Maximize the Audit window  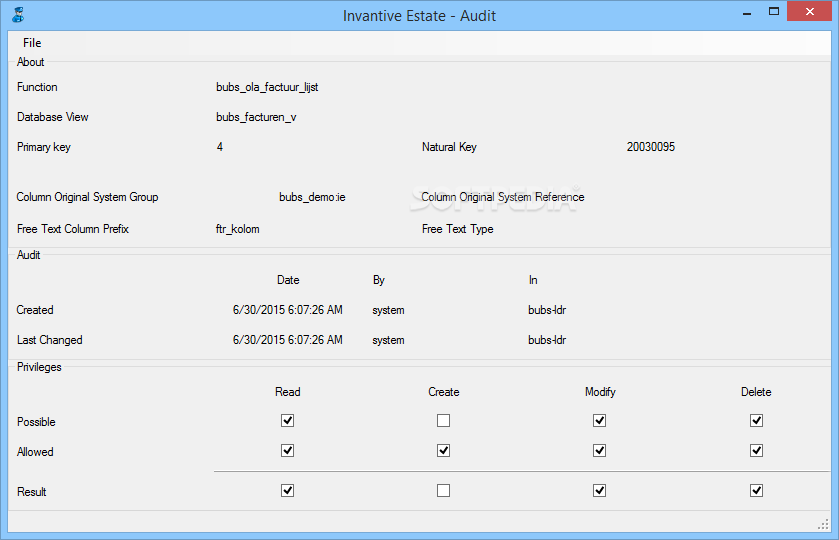(774, 11)
